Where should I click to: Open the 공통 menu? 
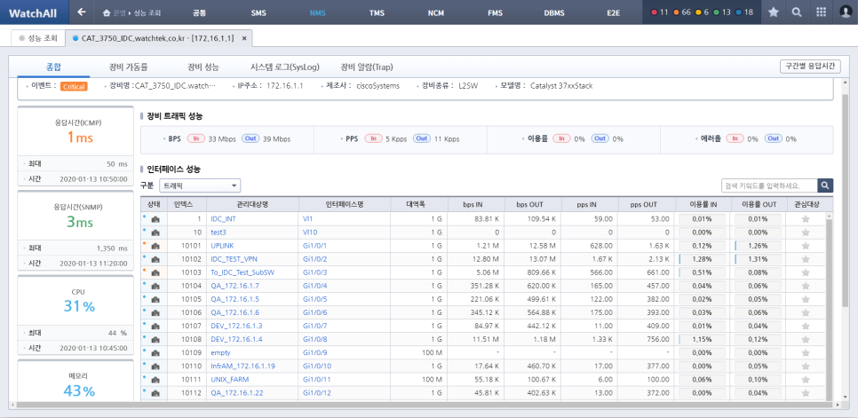200,12
